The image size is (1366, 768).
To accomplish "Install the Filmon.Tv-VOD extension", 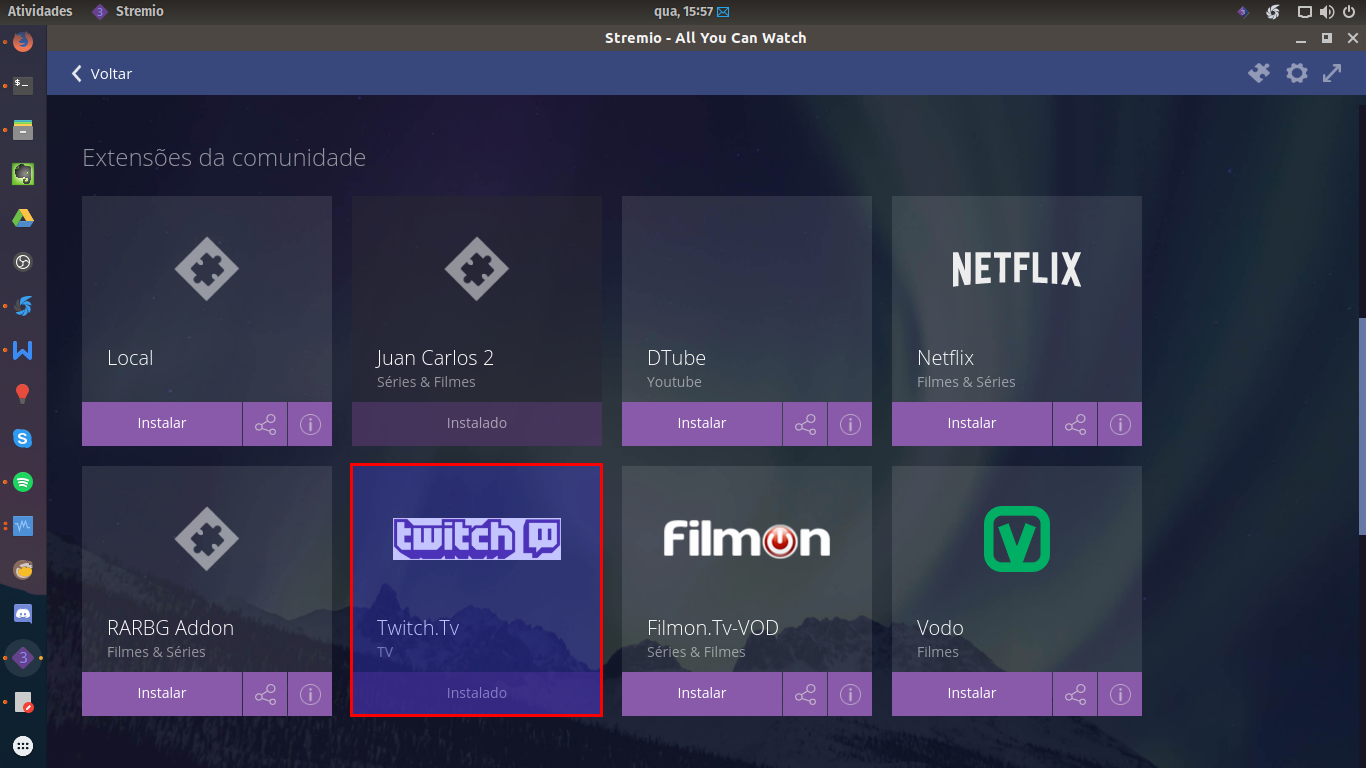I will coord(702,694).
